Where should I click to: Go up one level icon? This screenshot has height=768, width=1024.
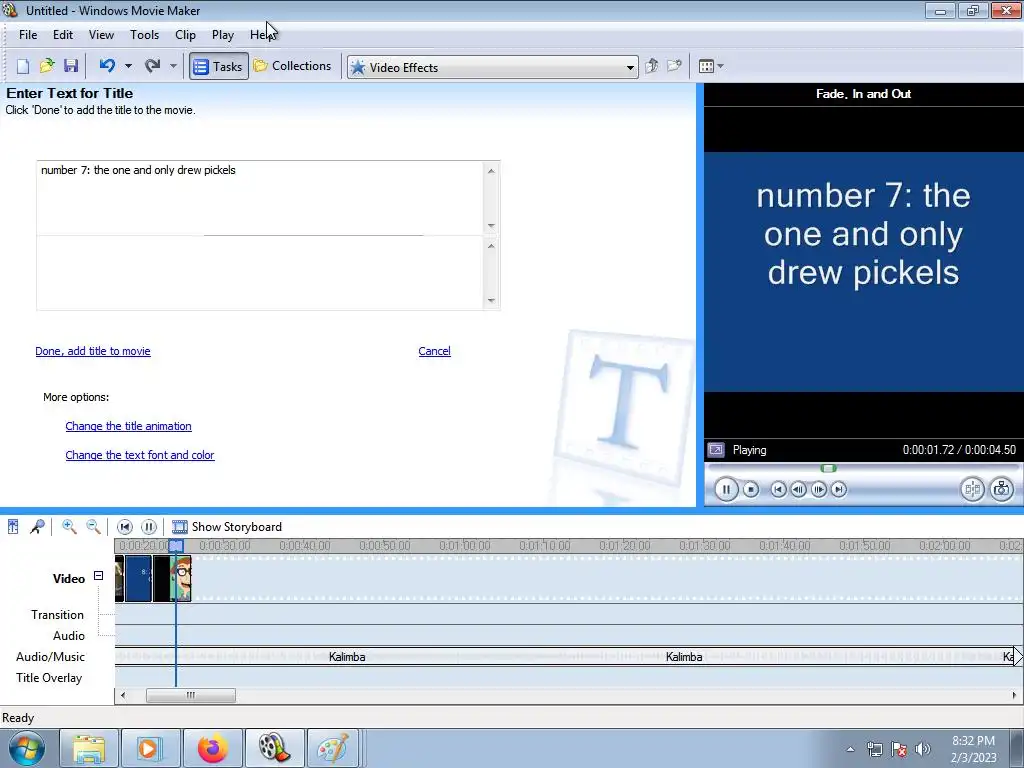[651, 66]
